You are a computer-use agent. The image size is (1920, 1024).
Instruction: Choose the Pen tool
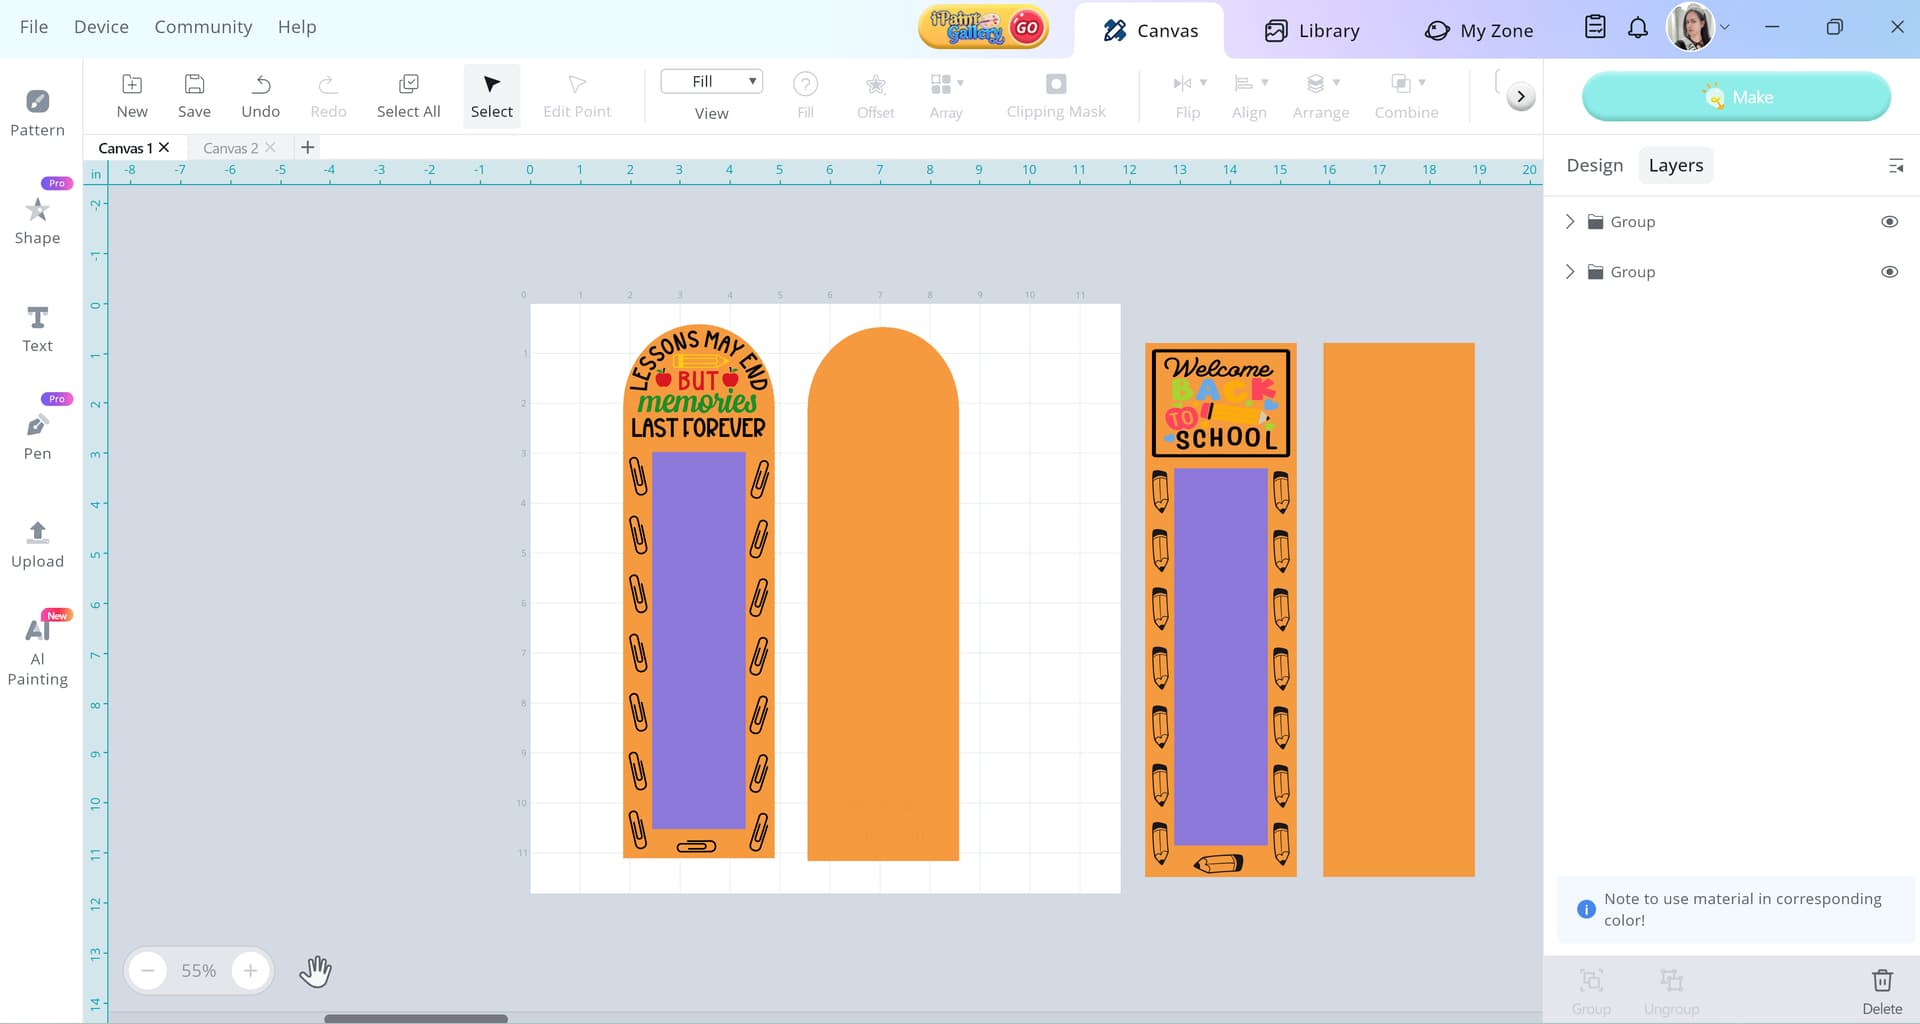[x=37, y=437]
